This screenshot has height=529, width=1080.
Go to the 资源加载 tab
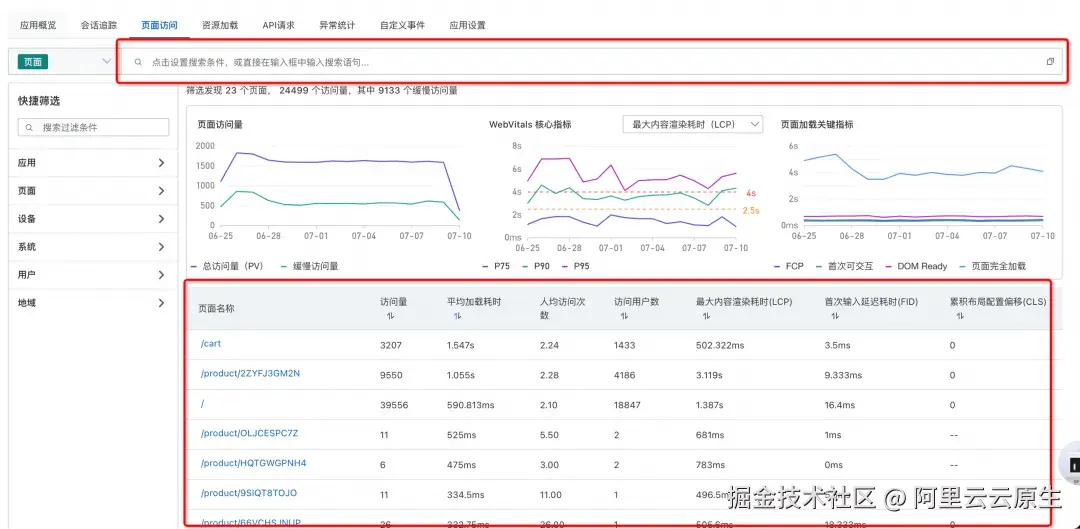220,25
